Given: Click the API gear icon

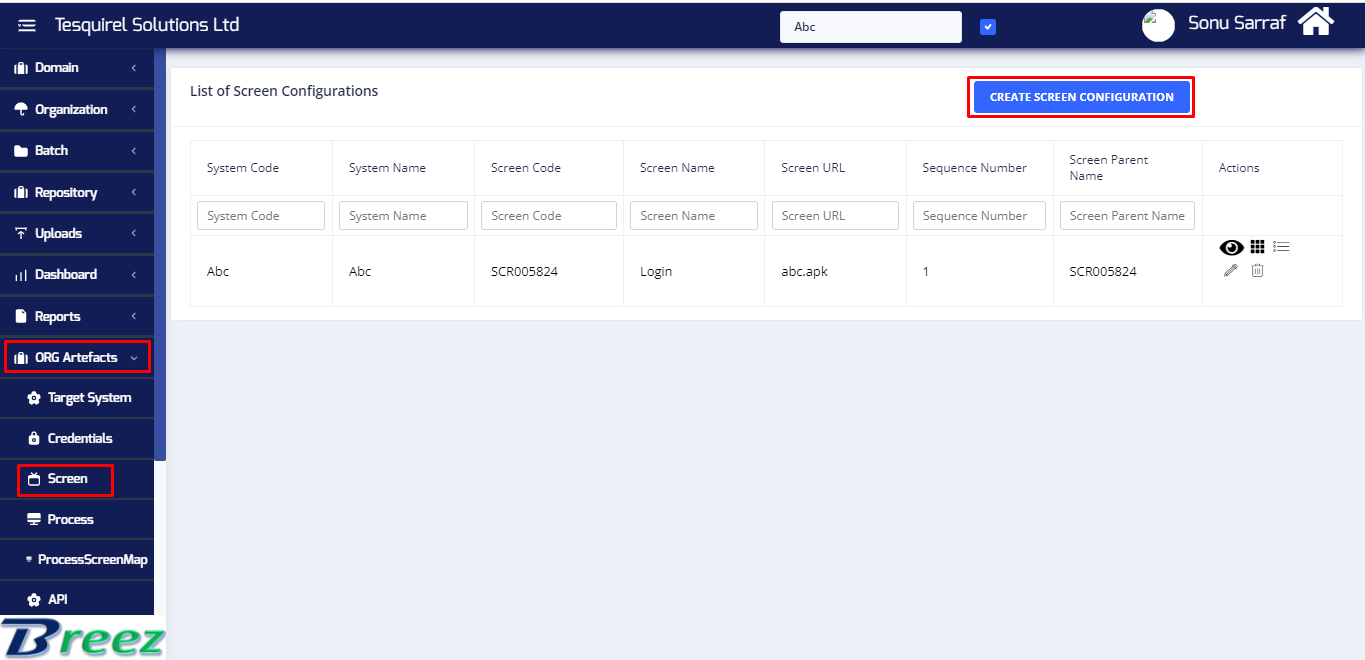Looking at the screenshot, I should [34, 600].
